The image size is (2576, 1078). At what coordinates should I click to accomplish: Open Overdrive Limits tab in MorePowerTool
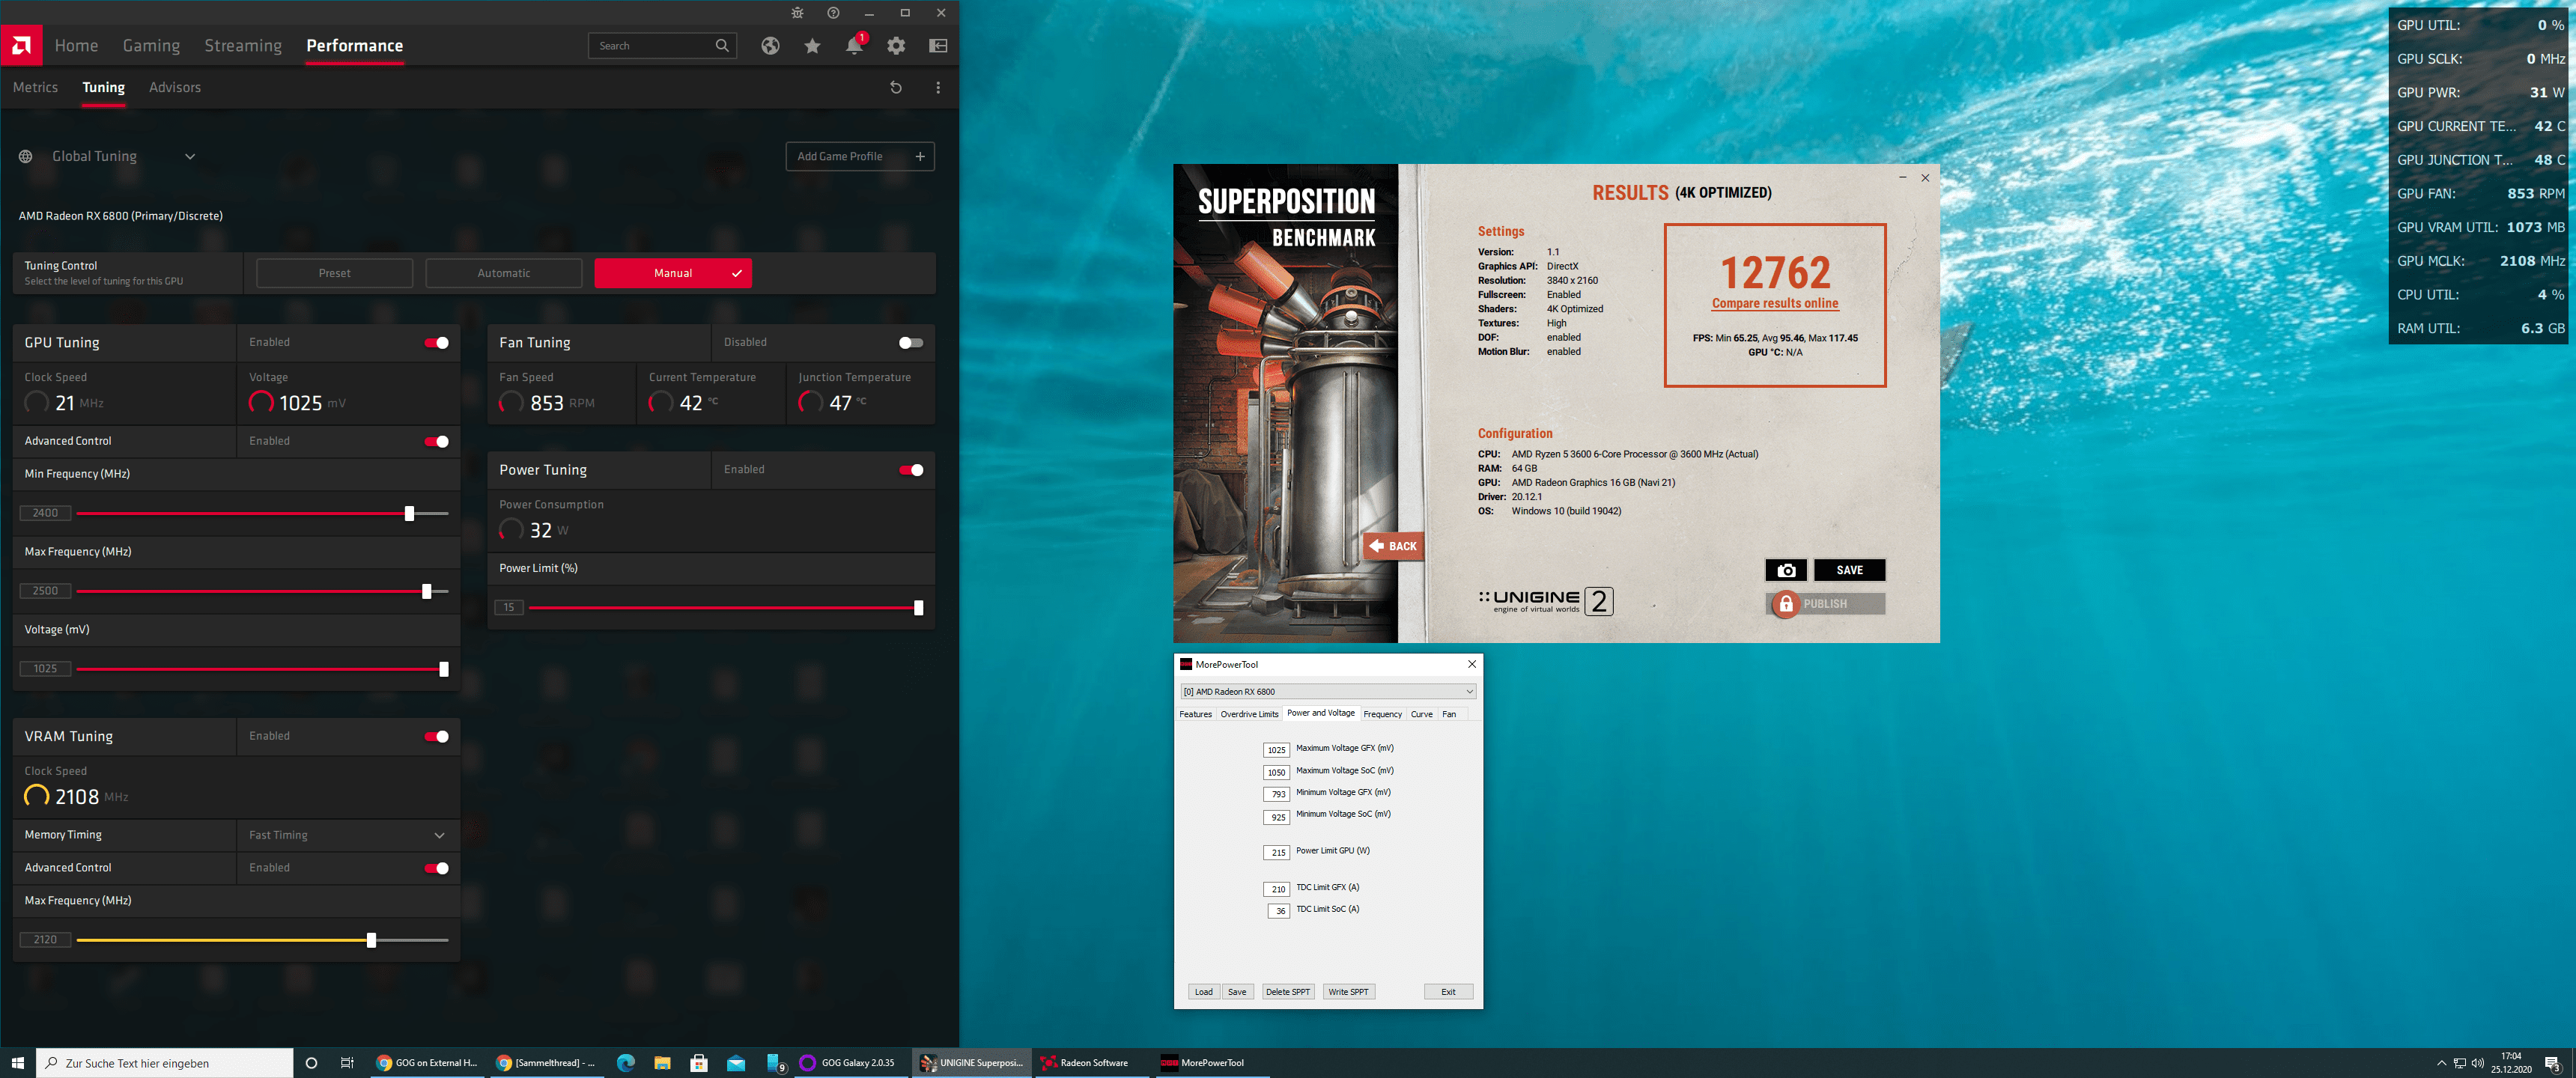point(1249,714)
